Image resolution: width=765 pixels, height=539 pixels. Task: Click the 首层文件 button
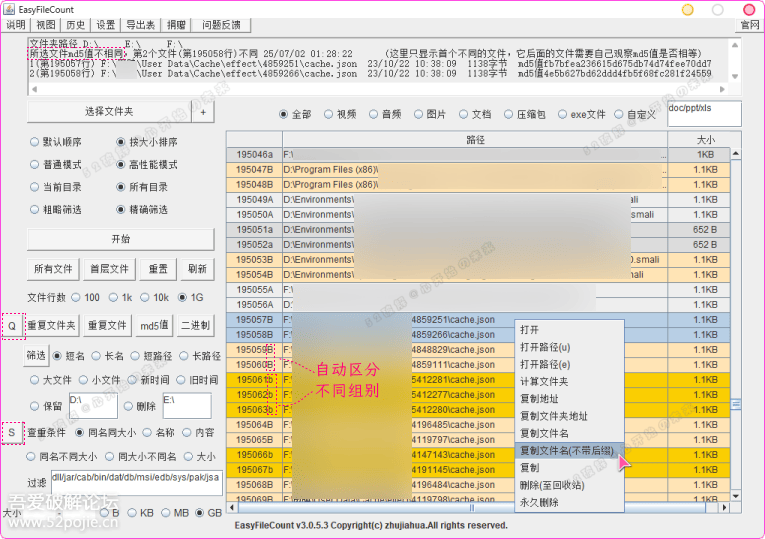pos(109,269)
